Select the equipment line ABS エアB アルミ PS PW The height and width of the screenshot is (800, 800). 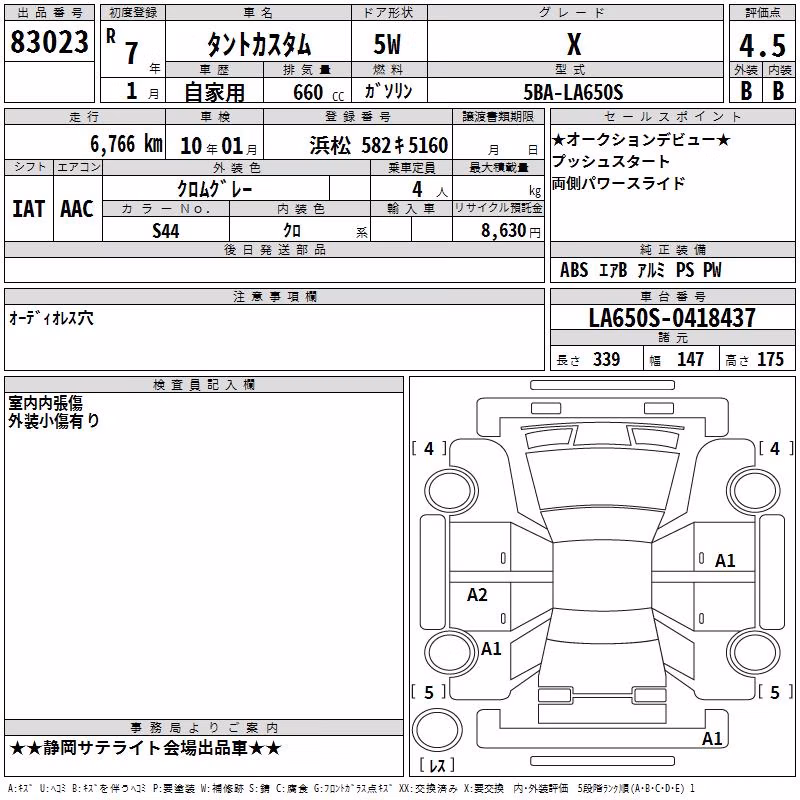point(641,270)
